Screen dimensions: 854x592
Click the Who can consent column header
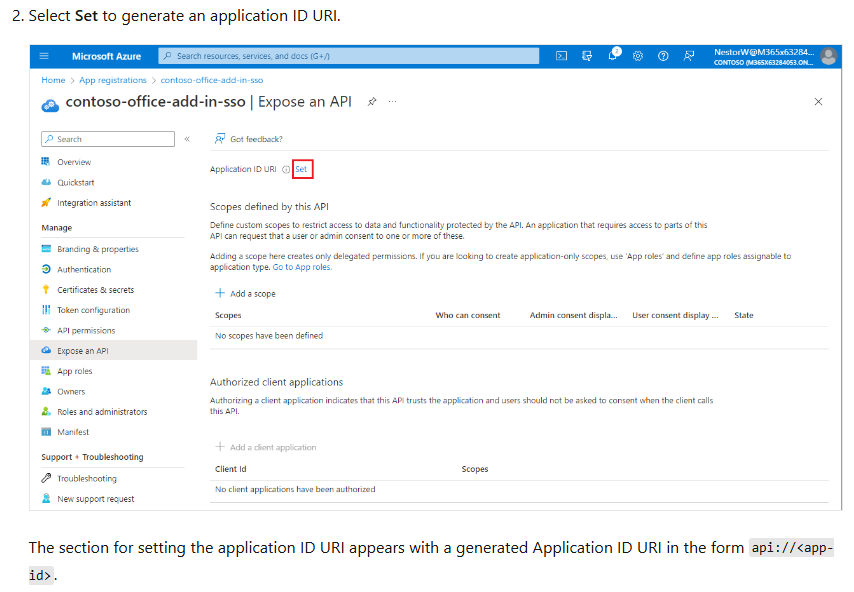[x=468, y=315]
